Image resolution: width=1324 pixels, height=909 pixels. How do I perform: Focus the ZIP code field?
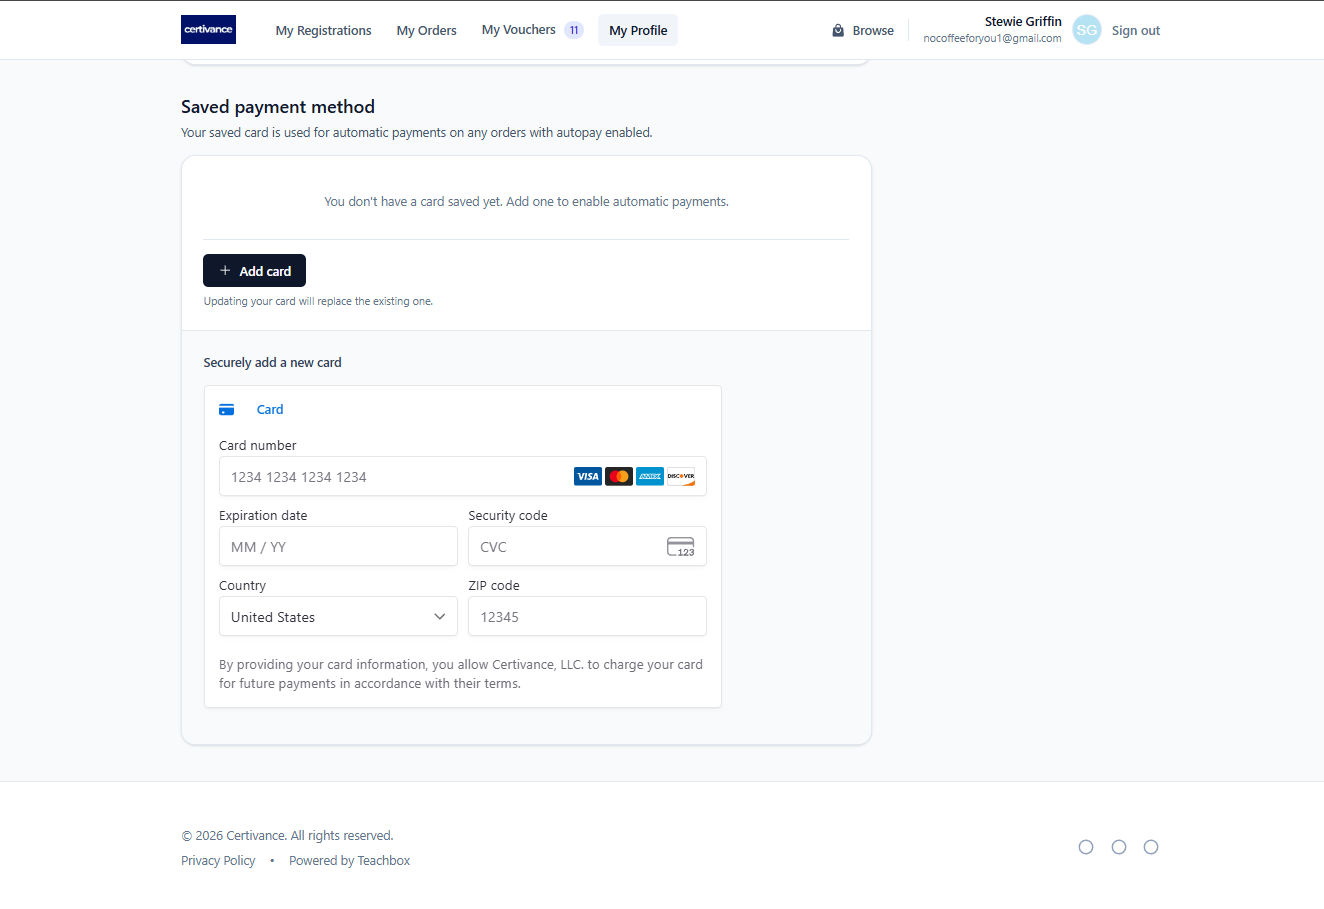587,617
